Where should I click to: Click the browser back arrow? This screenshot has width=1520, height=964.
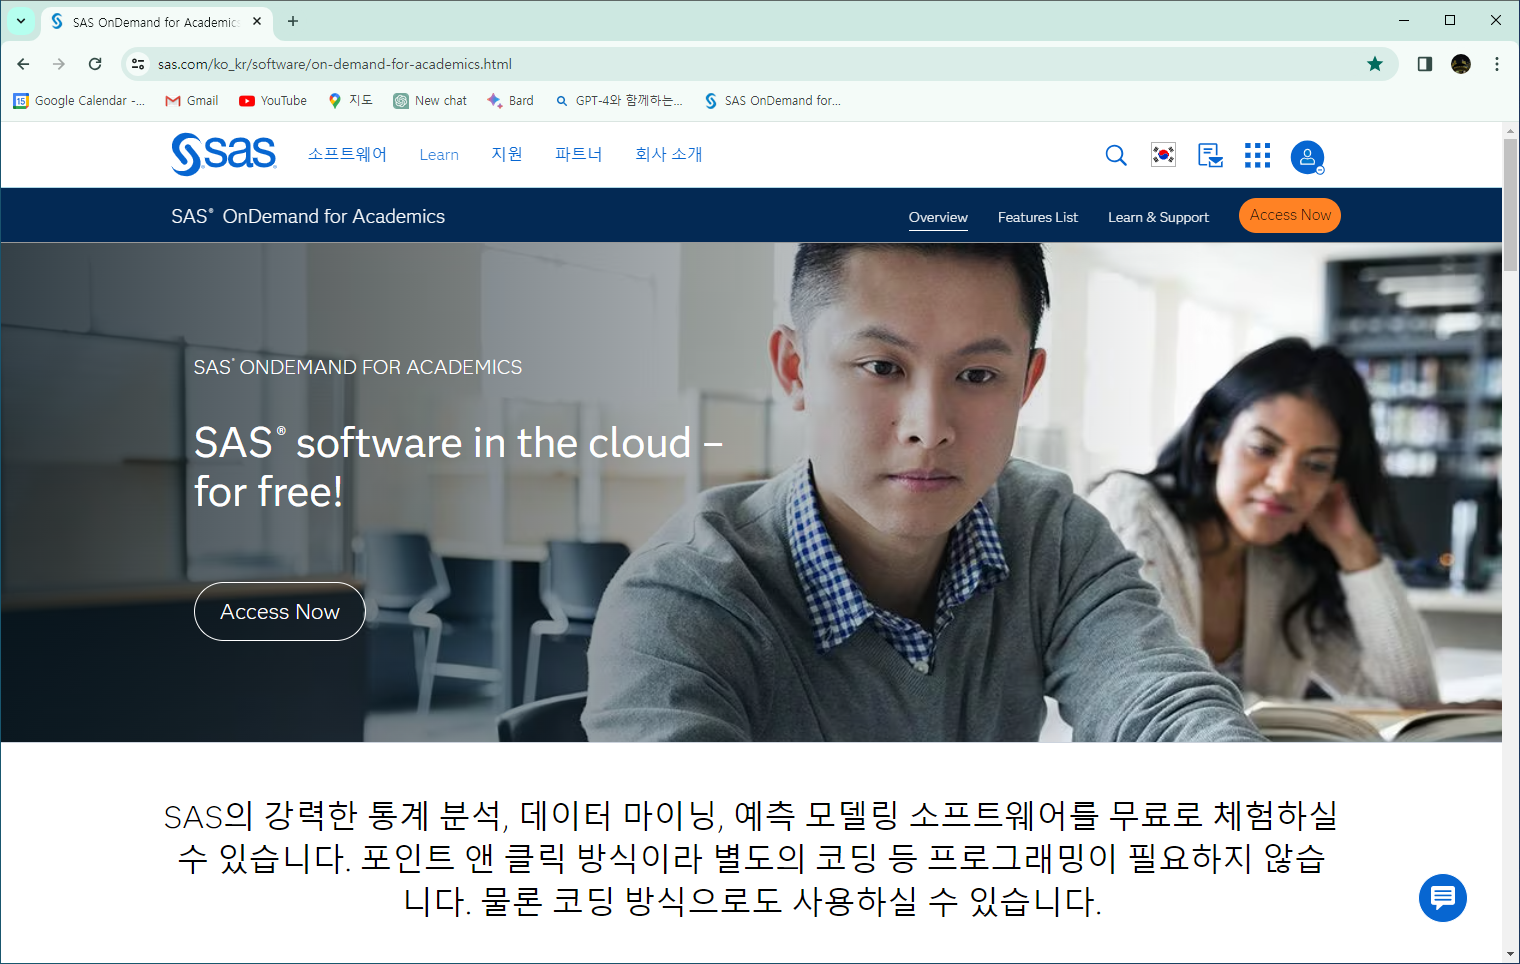coord(23,64)
